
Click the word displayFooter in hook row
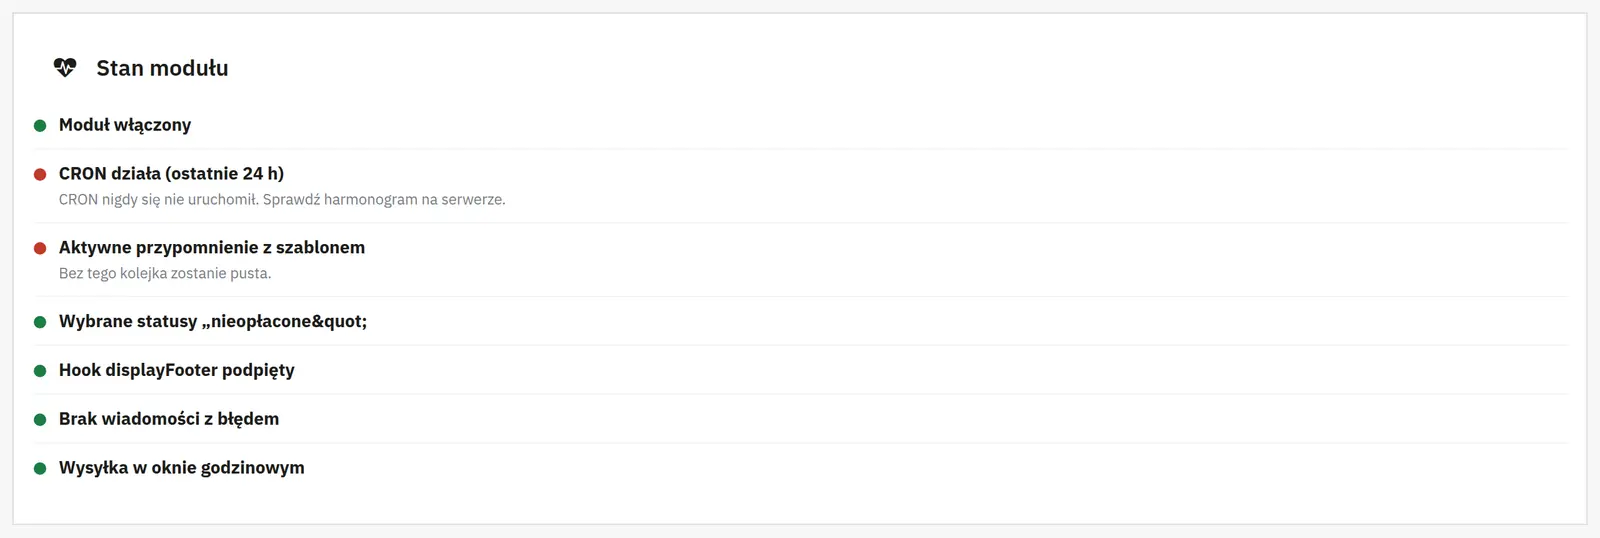(x=161, y=370)
